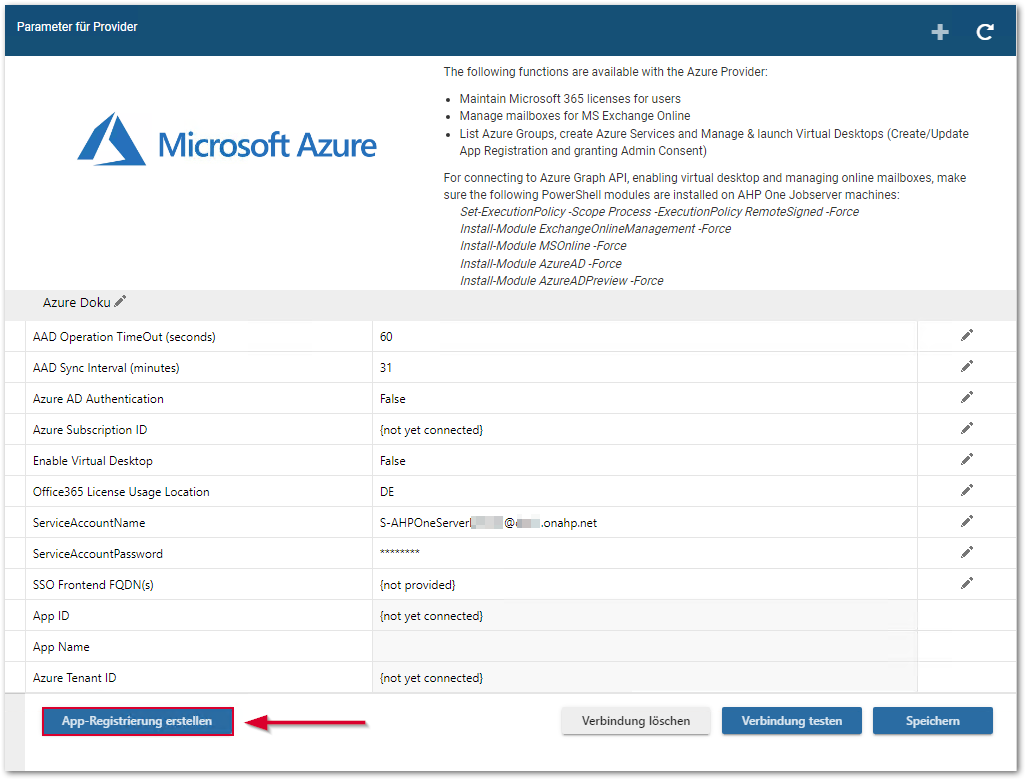
Task: Click Maintain Microsoft 365 licenses bullet
Action: pyautogui.click(x=570, y=99)
